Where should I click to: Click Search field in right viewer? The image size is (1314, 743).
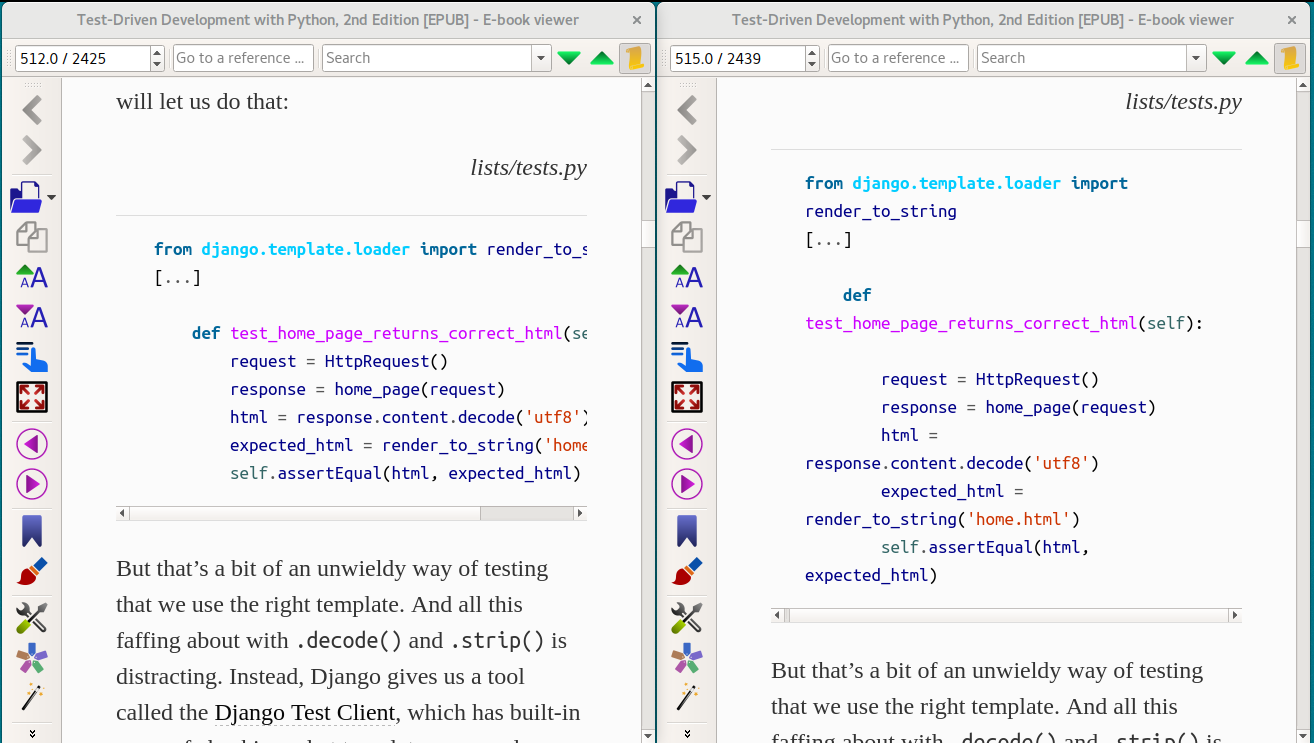[1082, 58]
